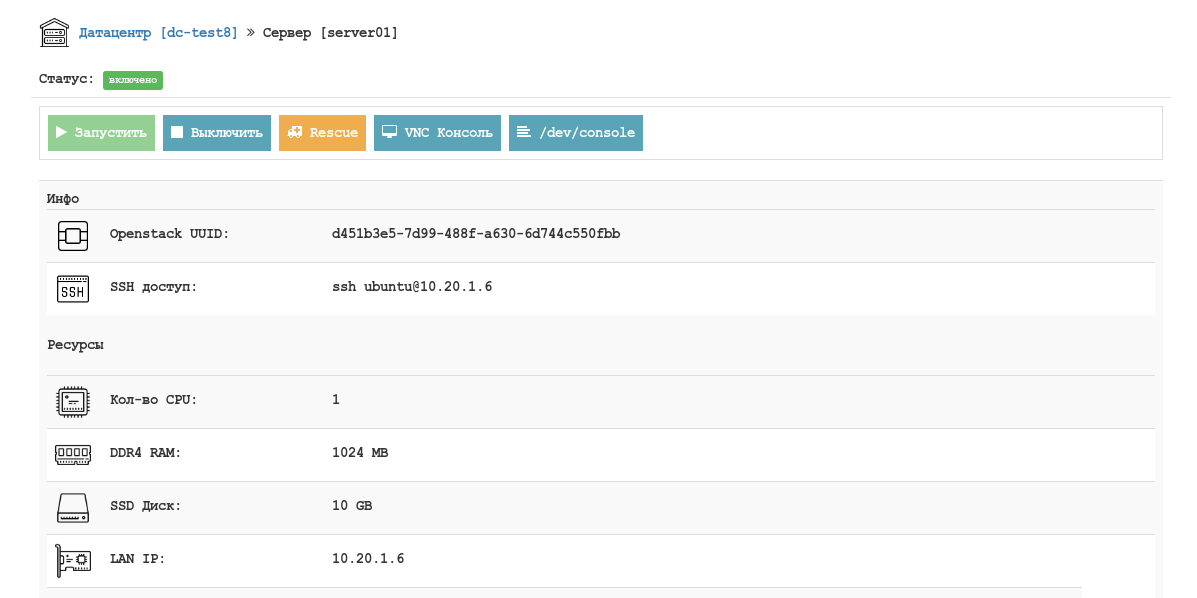Open the /dev/console log
Viewport: 1197px width, 598px height.
575,133
